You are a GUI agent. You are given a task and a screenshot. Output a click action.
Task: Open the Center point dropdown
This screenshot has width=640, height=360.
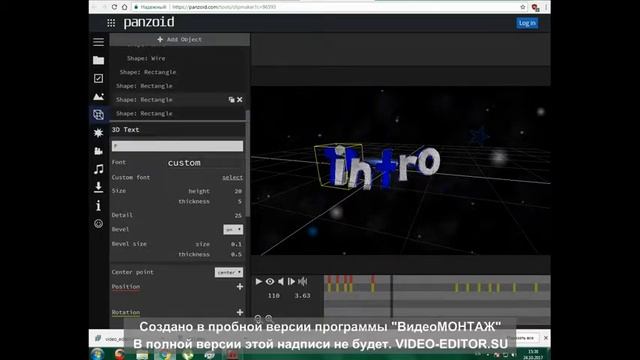(x=229, y=272)
